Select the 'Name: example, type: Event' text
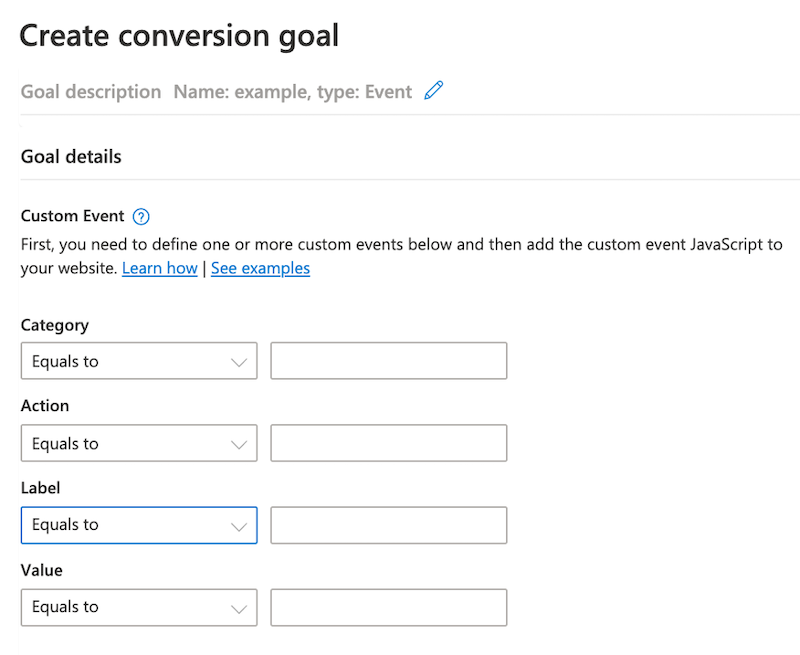Viewport: 800px width, 655px height. pyautogui.click(x=293, y=90)
